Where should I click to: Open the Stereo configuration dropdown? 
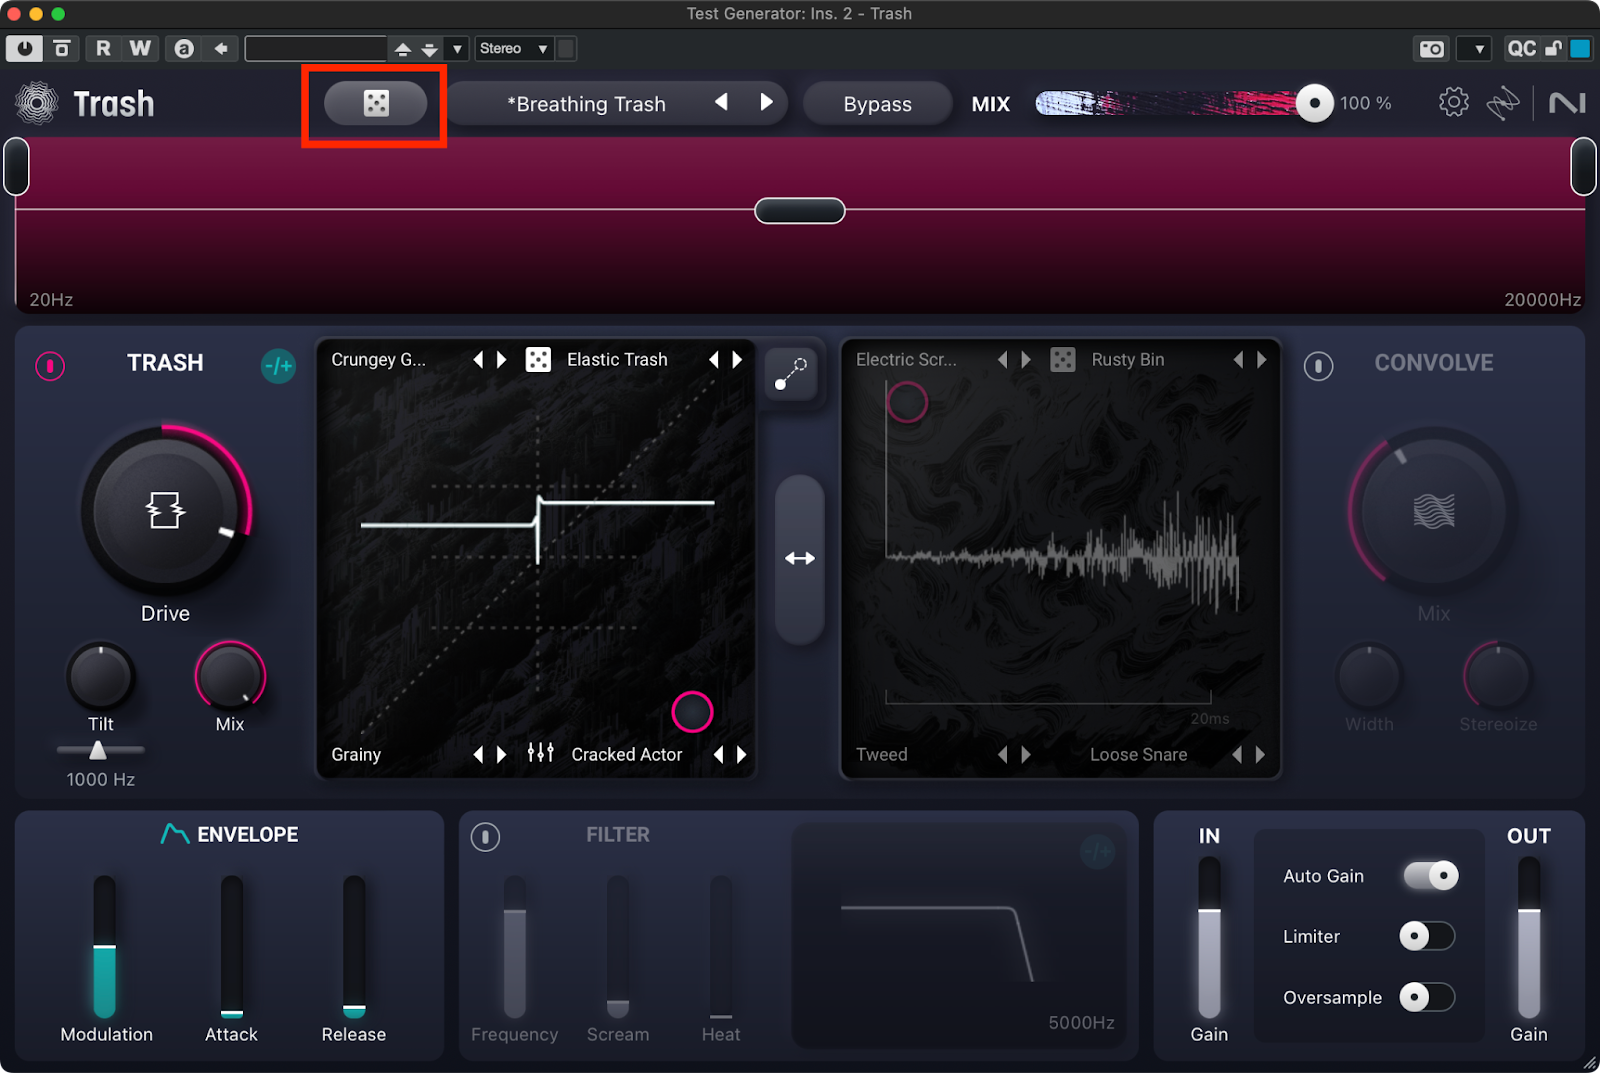(x=514, y=48)
